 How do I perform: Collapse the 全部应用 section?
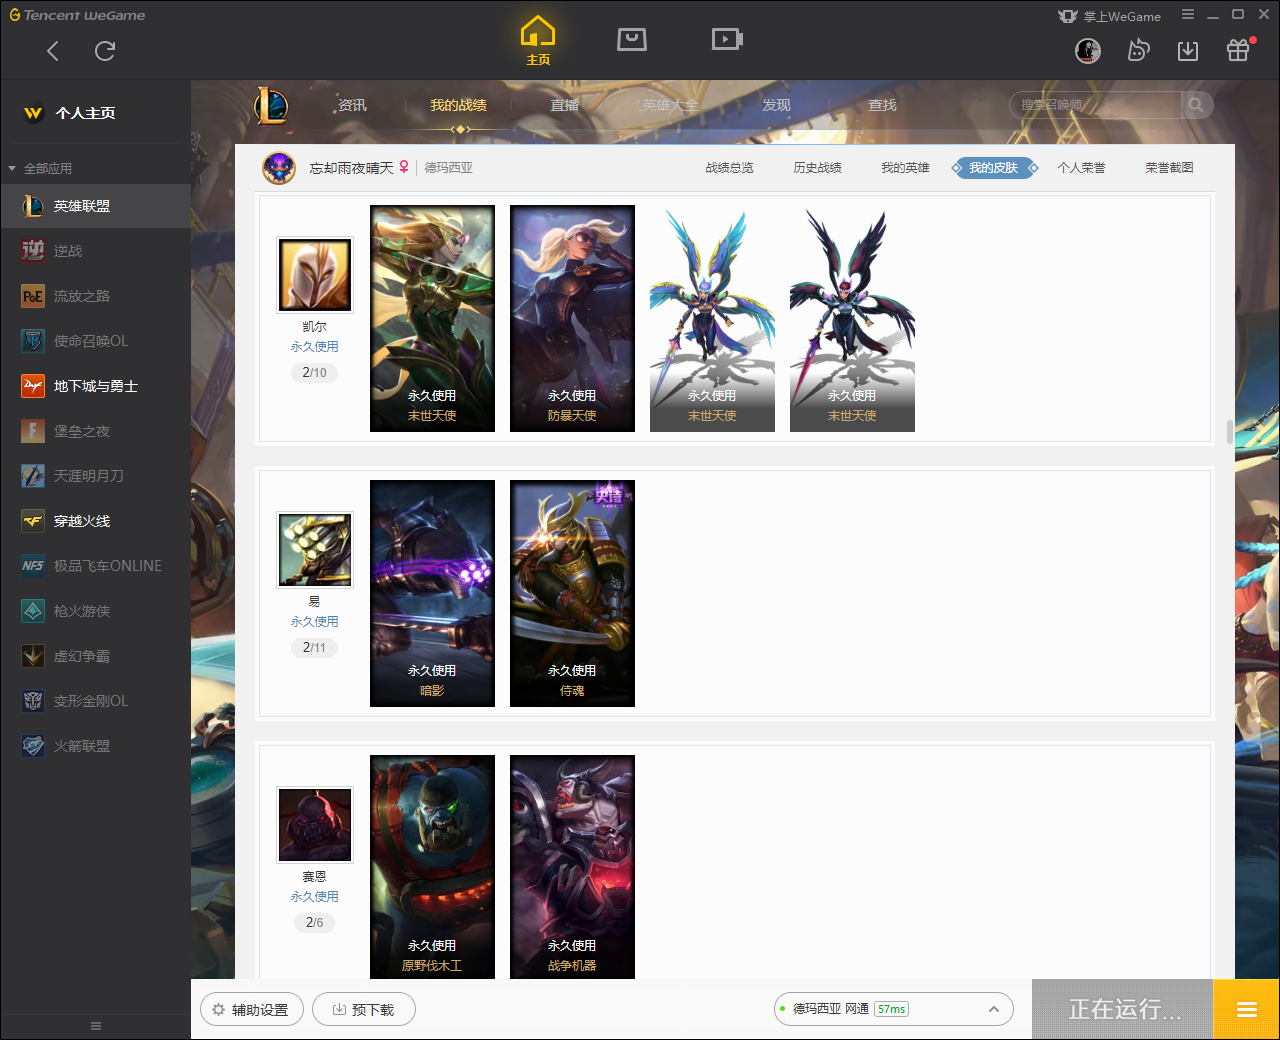point(41,168)
